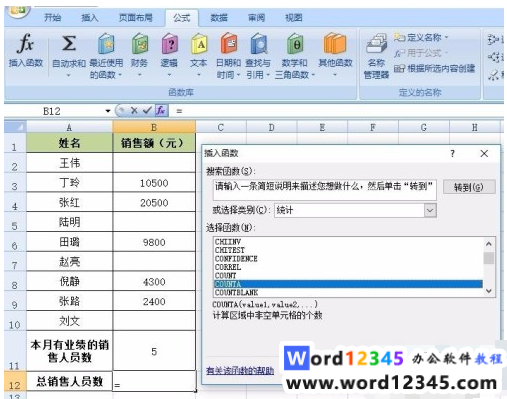Click the Insert Function fx ribbon icon

click(x=26, y=44)
